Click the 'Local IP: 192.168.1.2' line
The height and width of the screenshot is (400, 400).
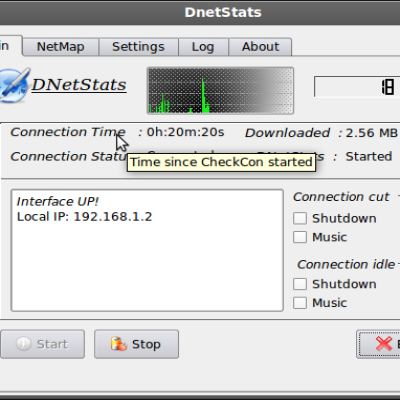click(84, 217)
